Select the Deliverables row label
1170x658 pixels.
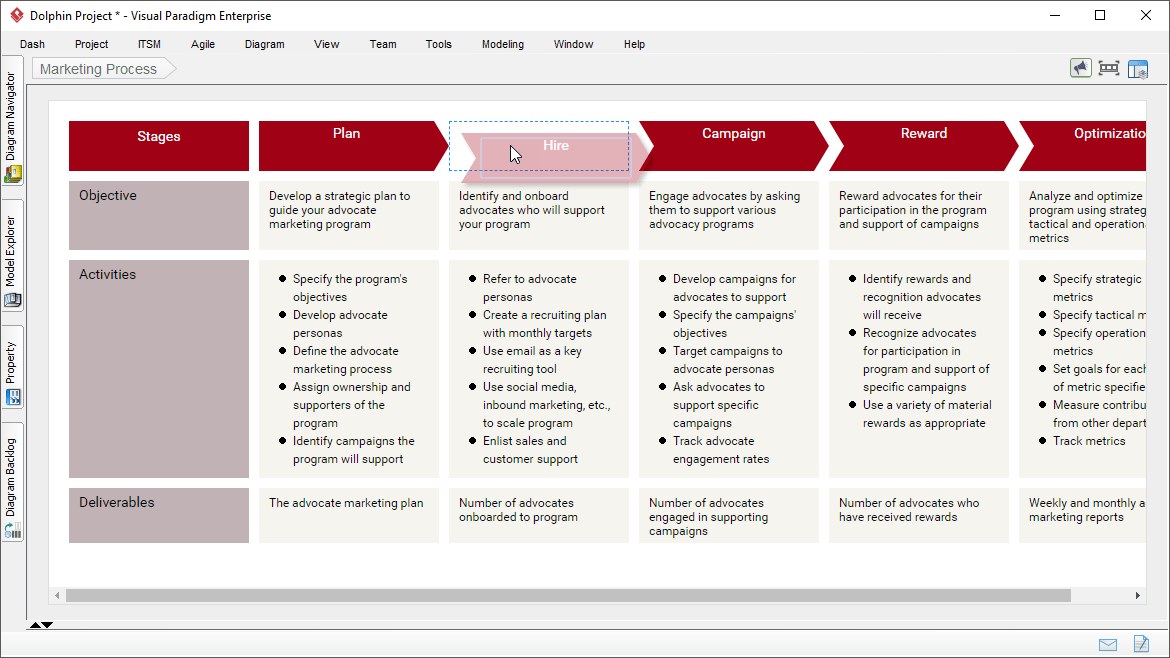[159, 515]
